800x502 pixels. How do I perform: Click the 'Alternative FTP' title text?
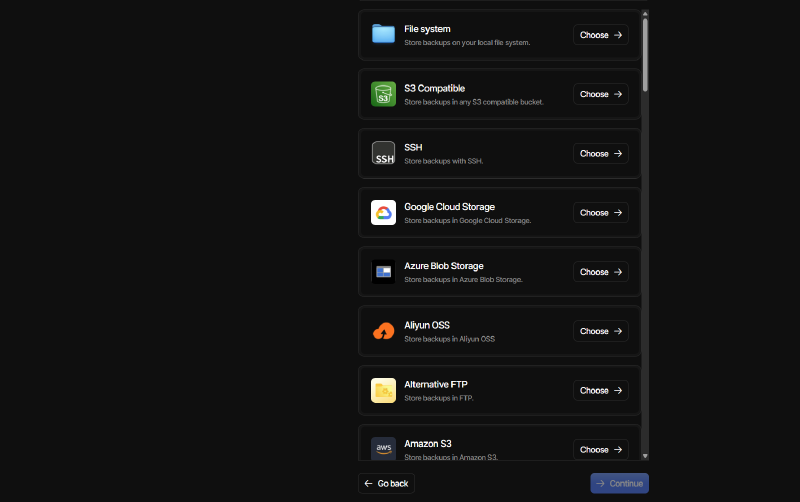pos(435,384)
